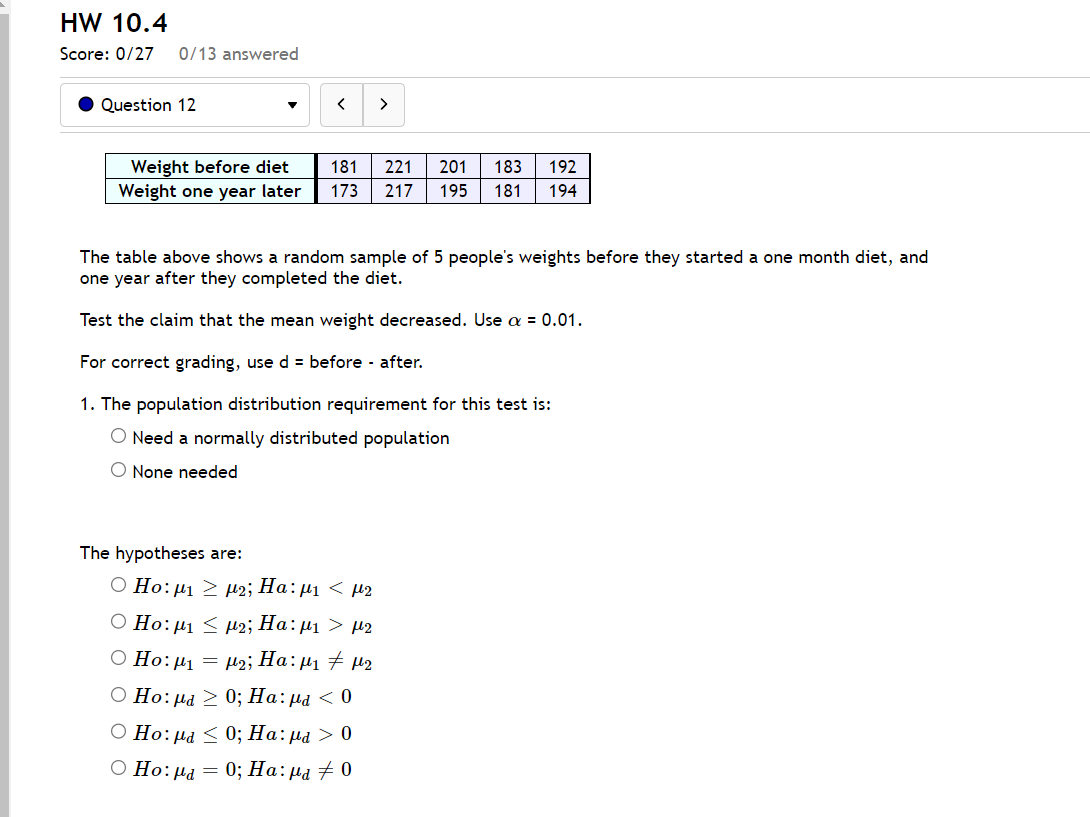Screen dimensions: 1090x817
Task: Click the 'Weight before diet' row header
Action: (x=211, y=167)
